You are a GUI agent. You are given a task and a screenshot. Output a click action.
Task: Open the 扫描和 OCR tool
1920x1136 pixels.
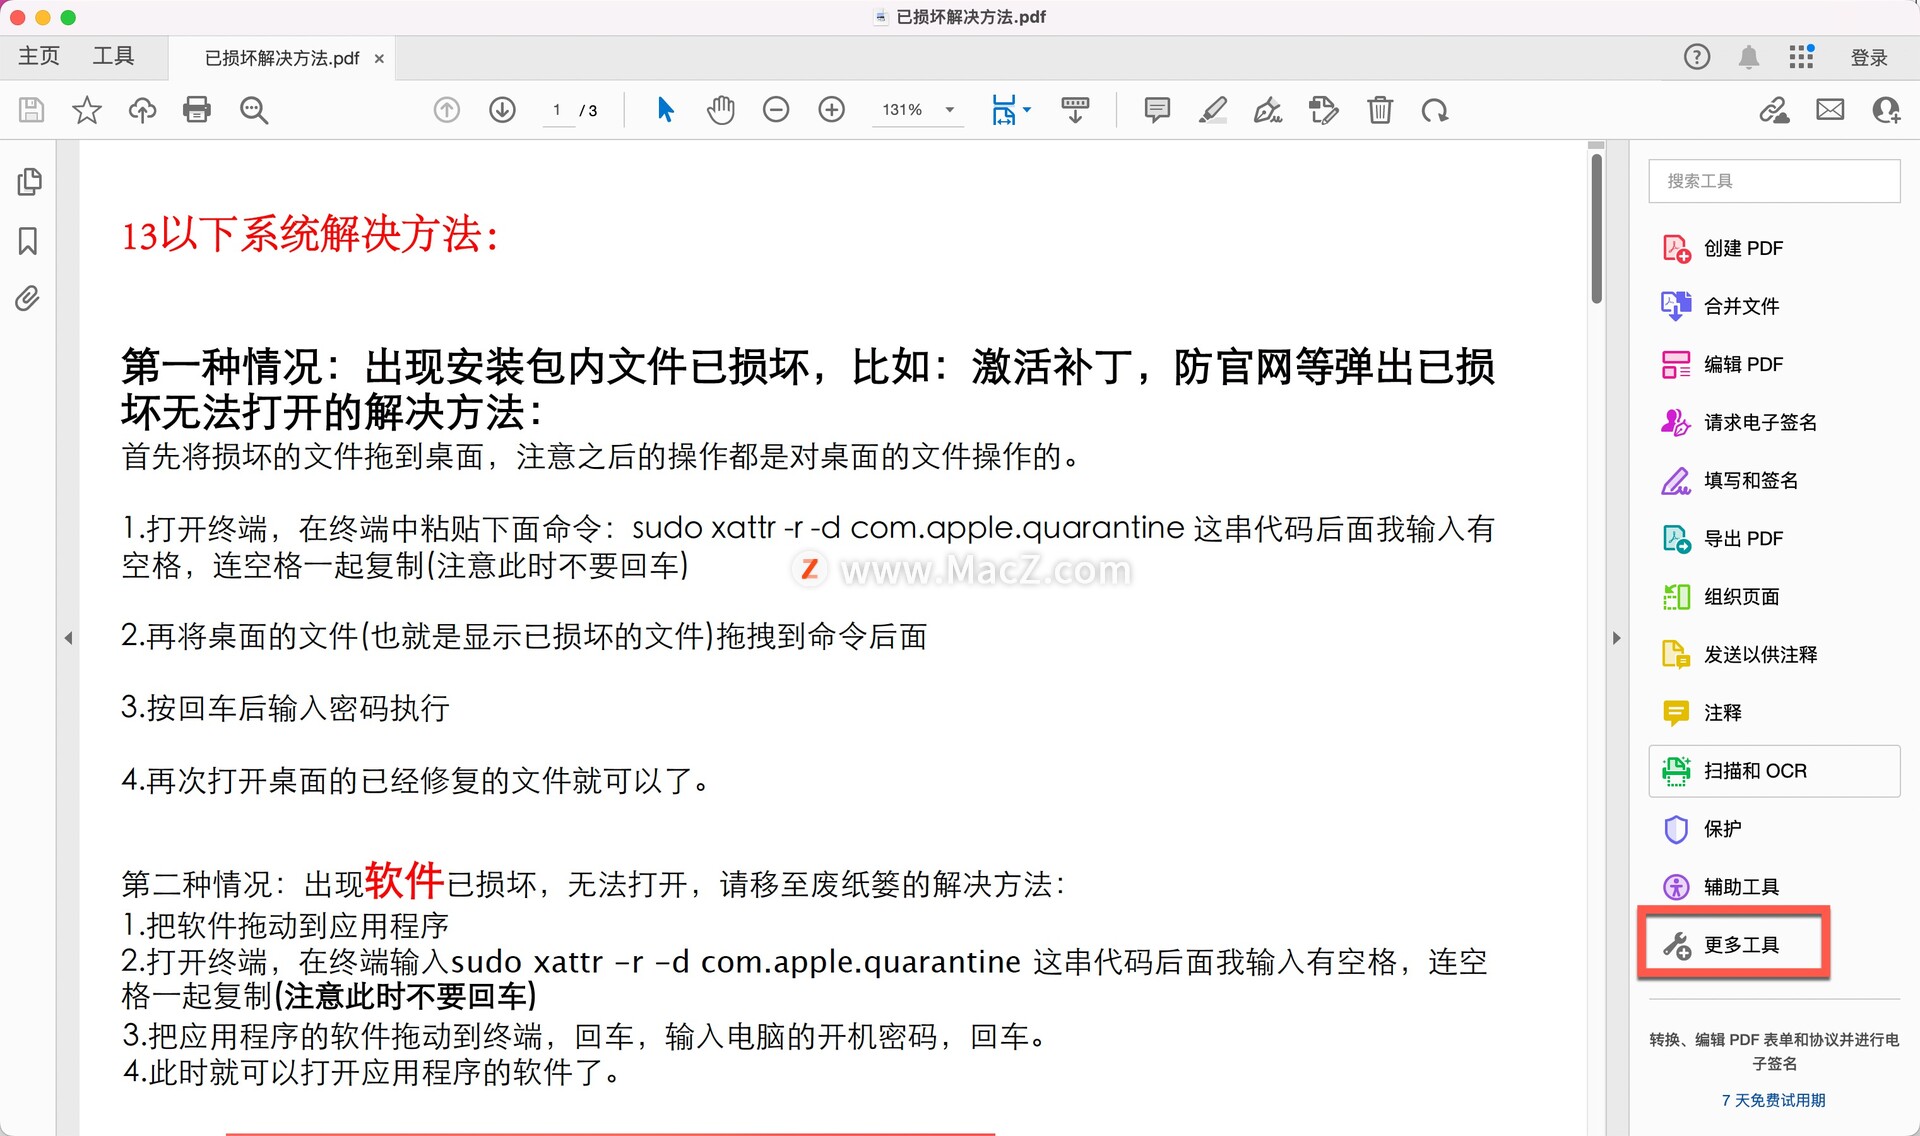1774,771
